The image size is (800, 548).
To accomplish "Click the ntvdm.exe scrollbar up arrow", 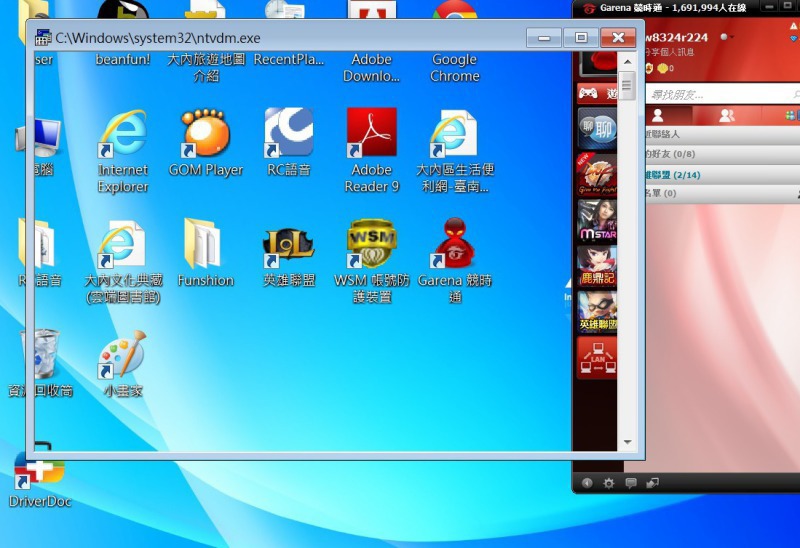I will [628, 62].
